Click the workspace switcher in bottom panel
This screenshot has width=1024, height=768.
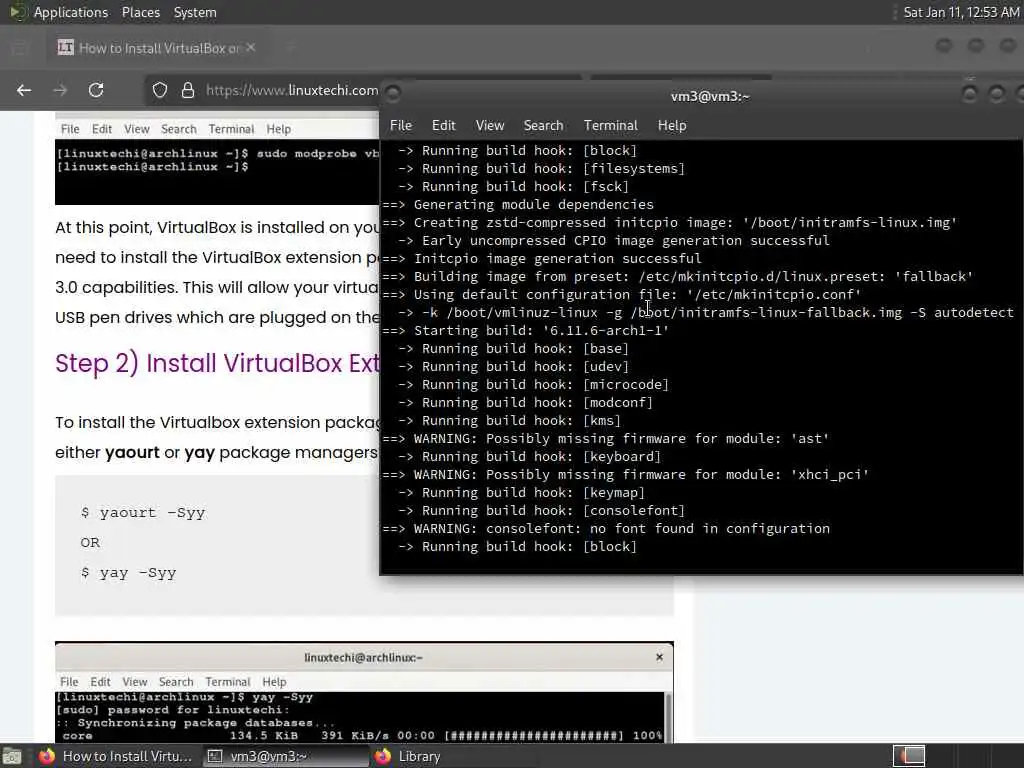pyautogui.click(x=908, y=756)
